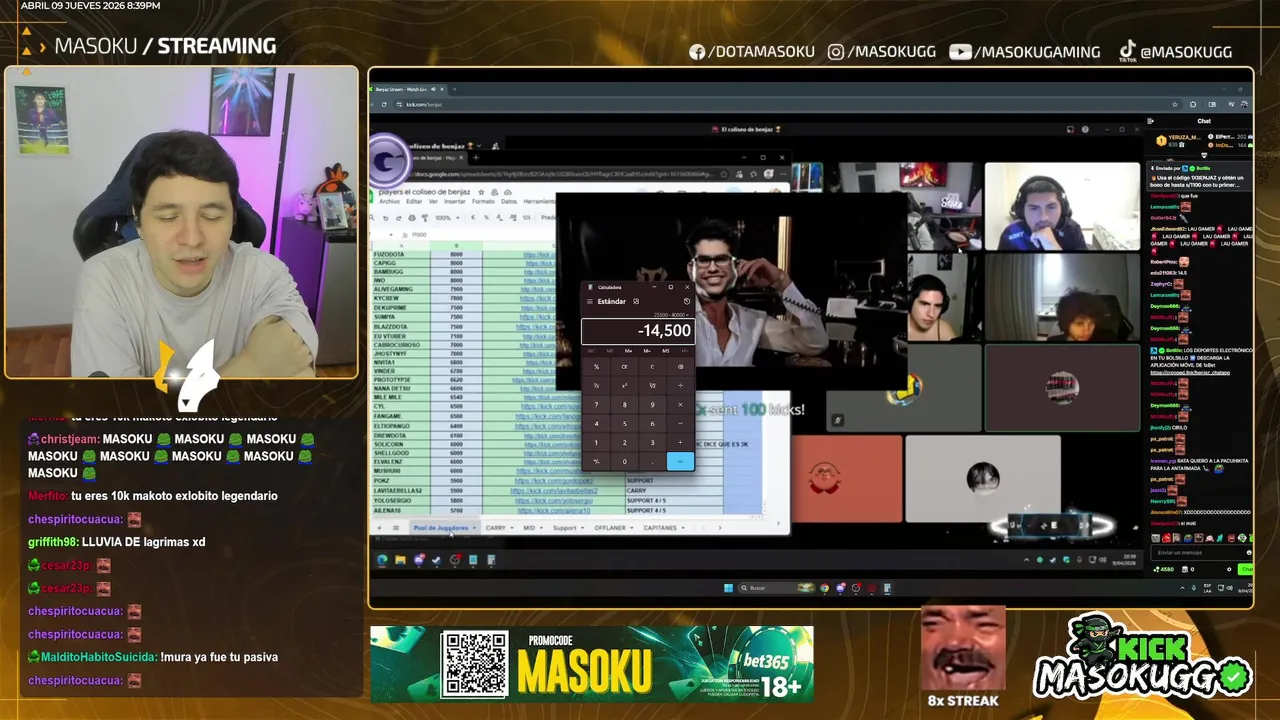Click the backspace icon on calculator
Image resolution: width=1280 pixels, height=720 pixels.
coord(680,367)
